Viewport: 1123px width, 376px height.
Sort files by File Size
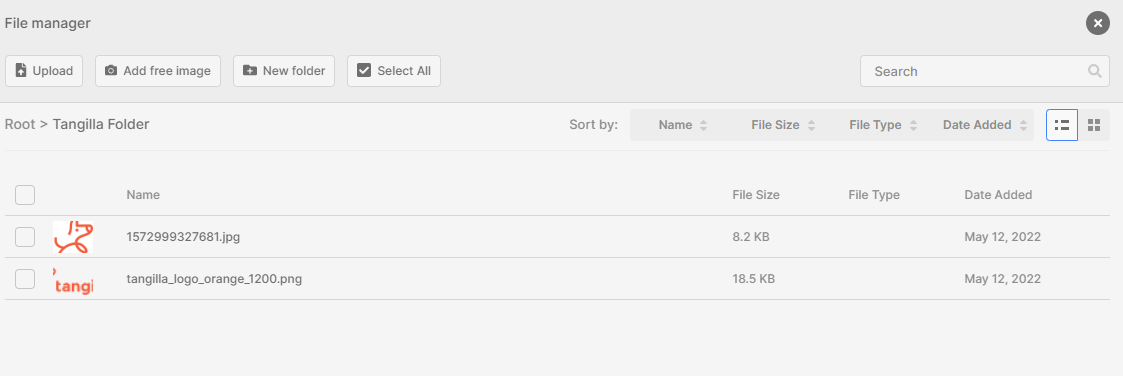point(783,125)
